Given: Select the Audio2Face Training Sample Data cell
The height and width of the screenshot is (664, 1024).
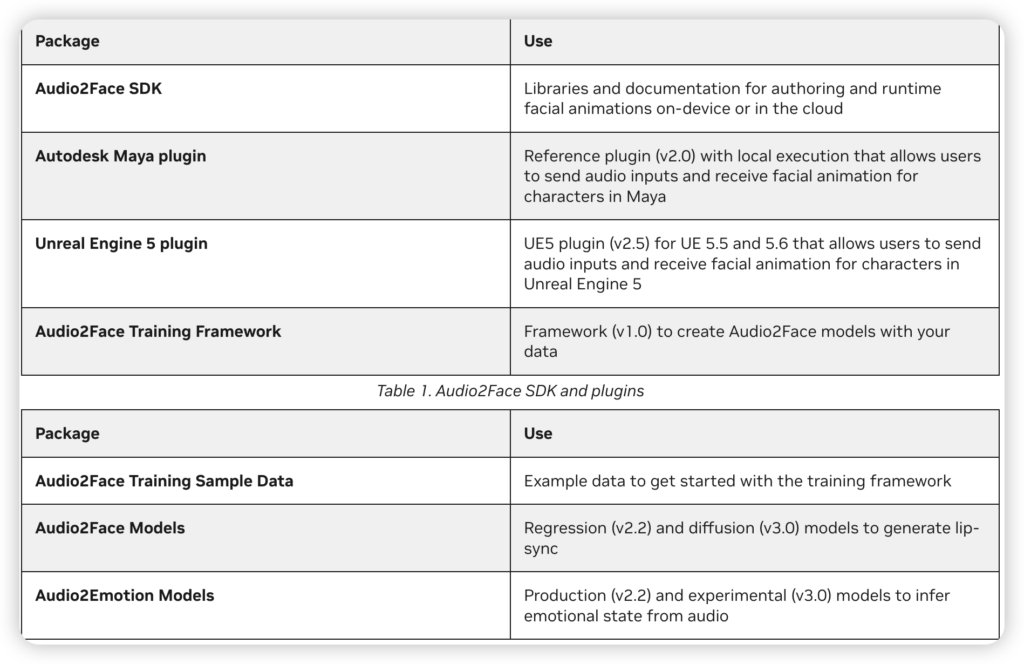Looking at the screenshot, I should point(164,481).
